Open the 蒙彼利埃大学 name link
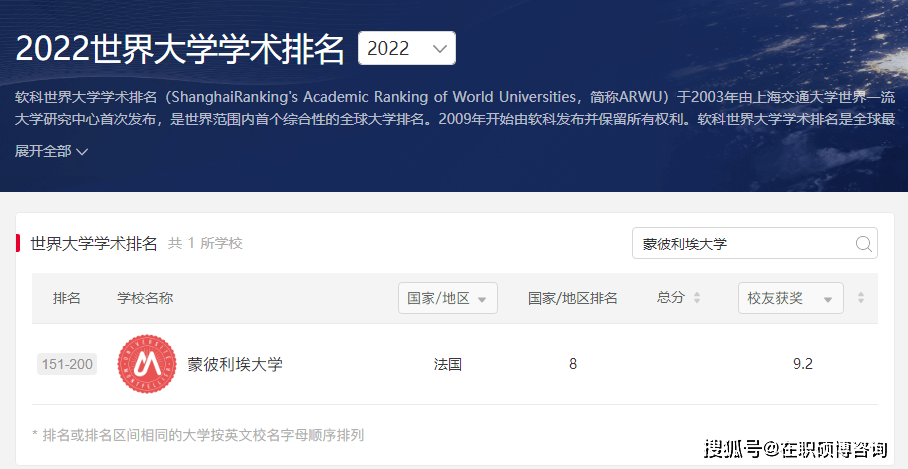908x469 pixels. [x=235, y=364]
